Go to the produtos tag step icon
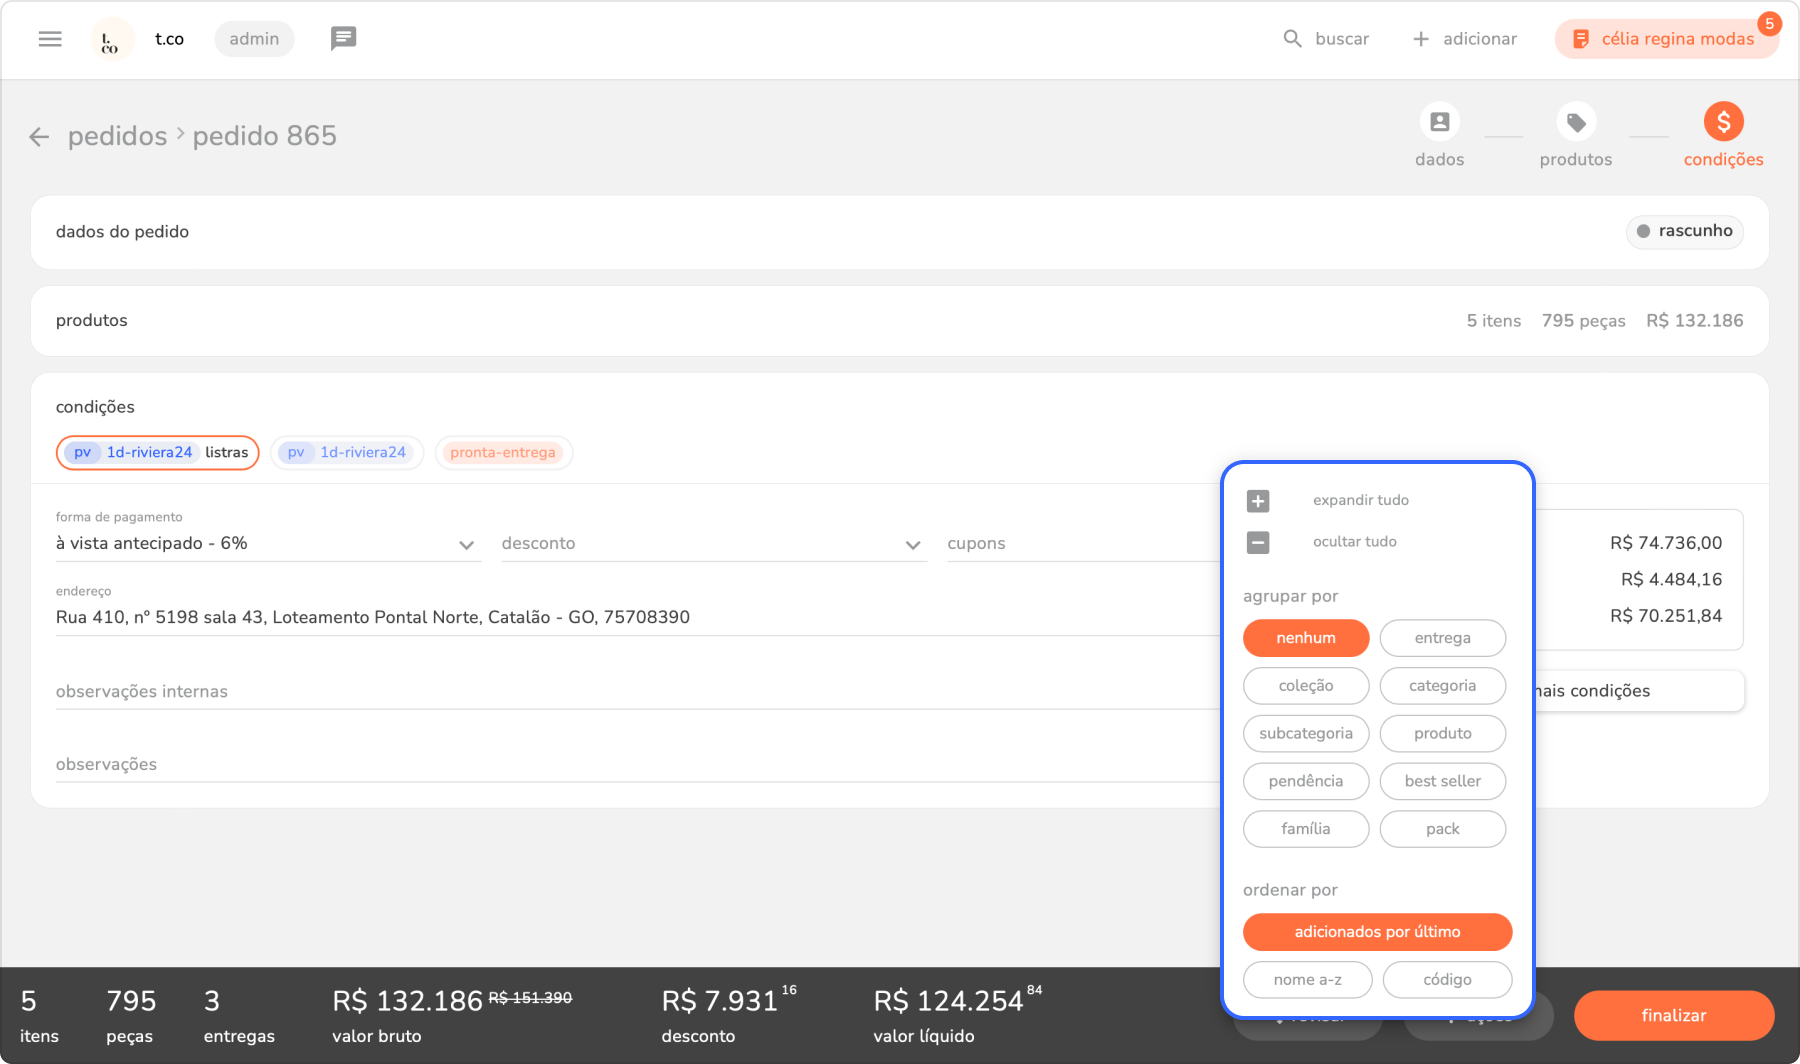The image size is (1800, 1064). point(1575,122)
